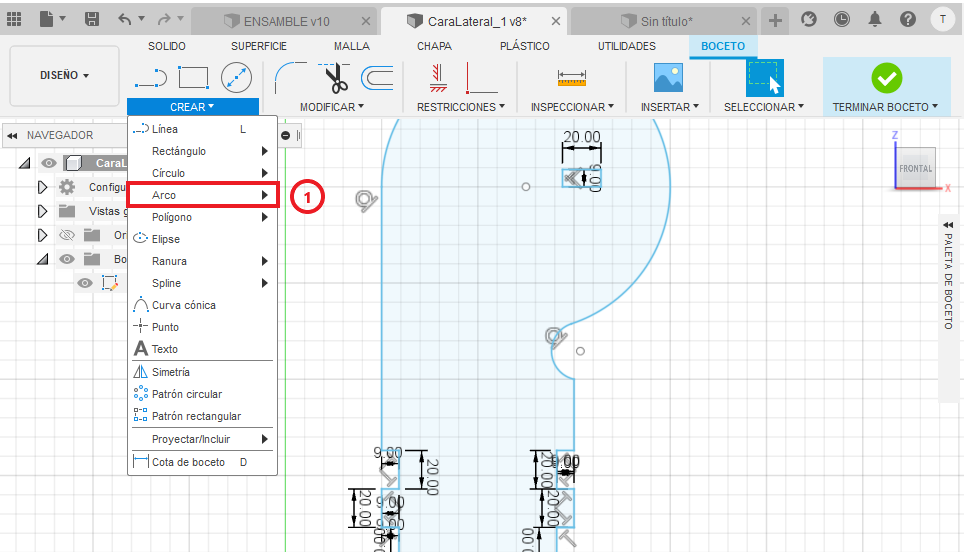Open the user profile T avatar
This screenshot has width=964, height=552.
[x=942, y=19]
